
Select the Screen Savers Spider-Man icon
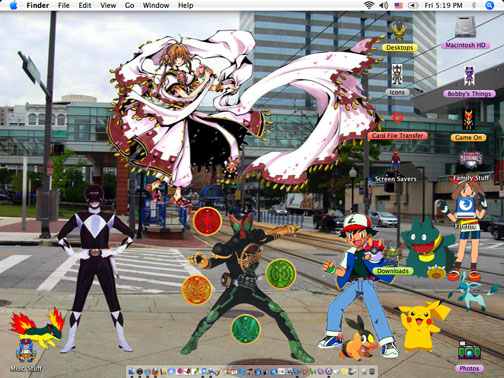coord(395,161)
